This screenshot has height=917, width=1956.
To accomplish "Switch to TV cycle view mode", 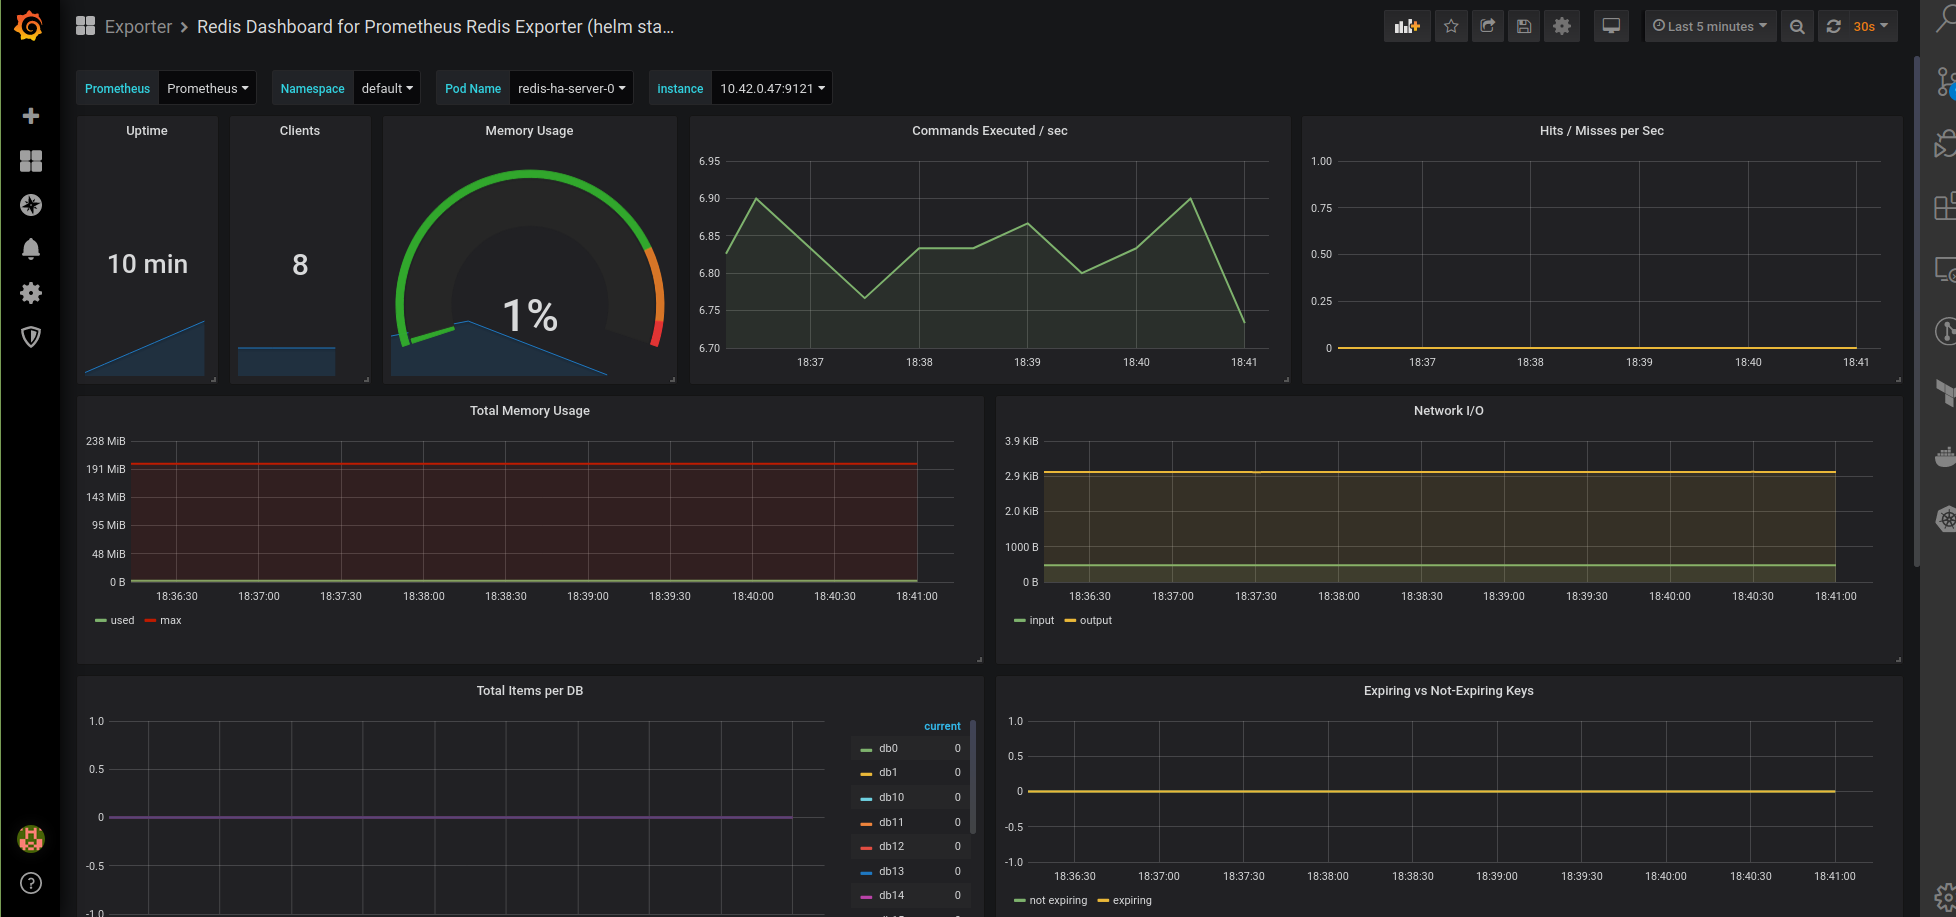I will (1611, 27).
